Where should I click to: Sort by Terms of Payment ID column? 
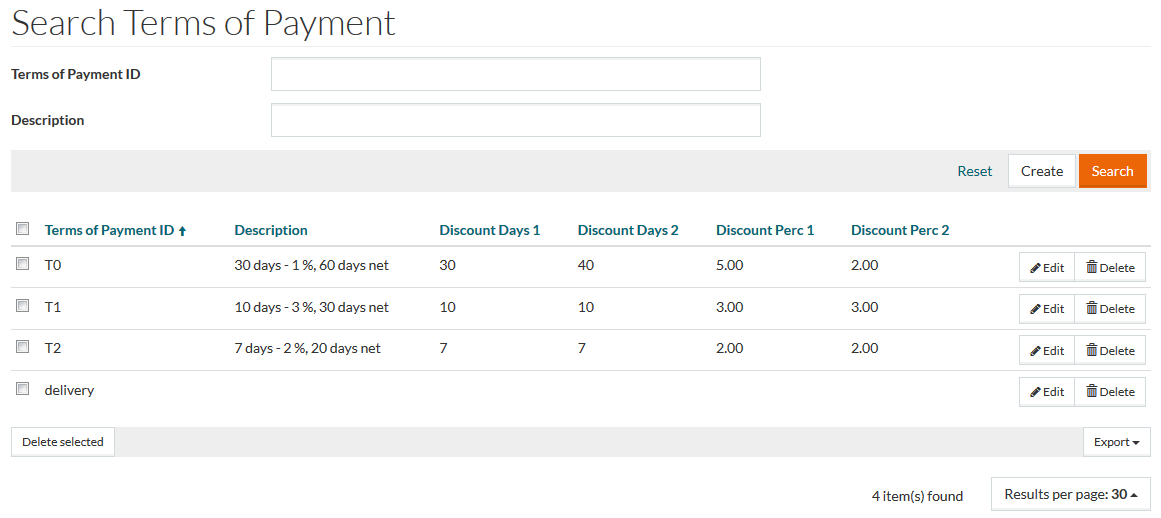click(109, 230)
